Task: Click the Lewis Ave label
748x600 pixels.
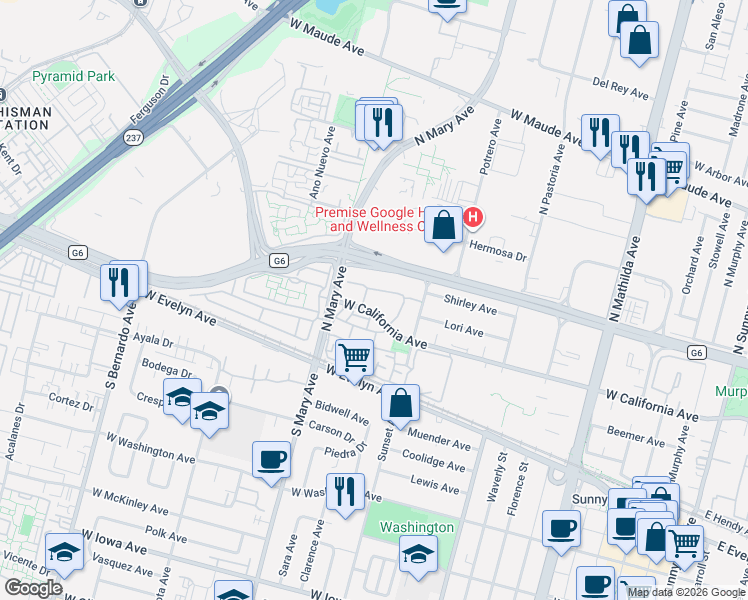Action: (x=435, y=485)
